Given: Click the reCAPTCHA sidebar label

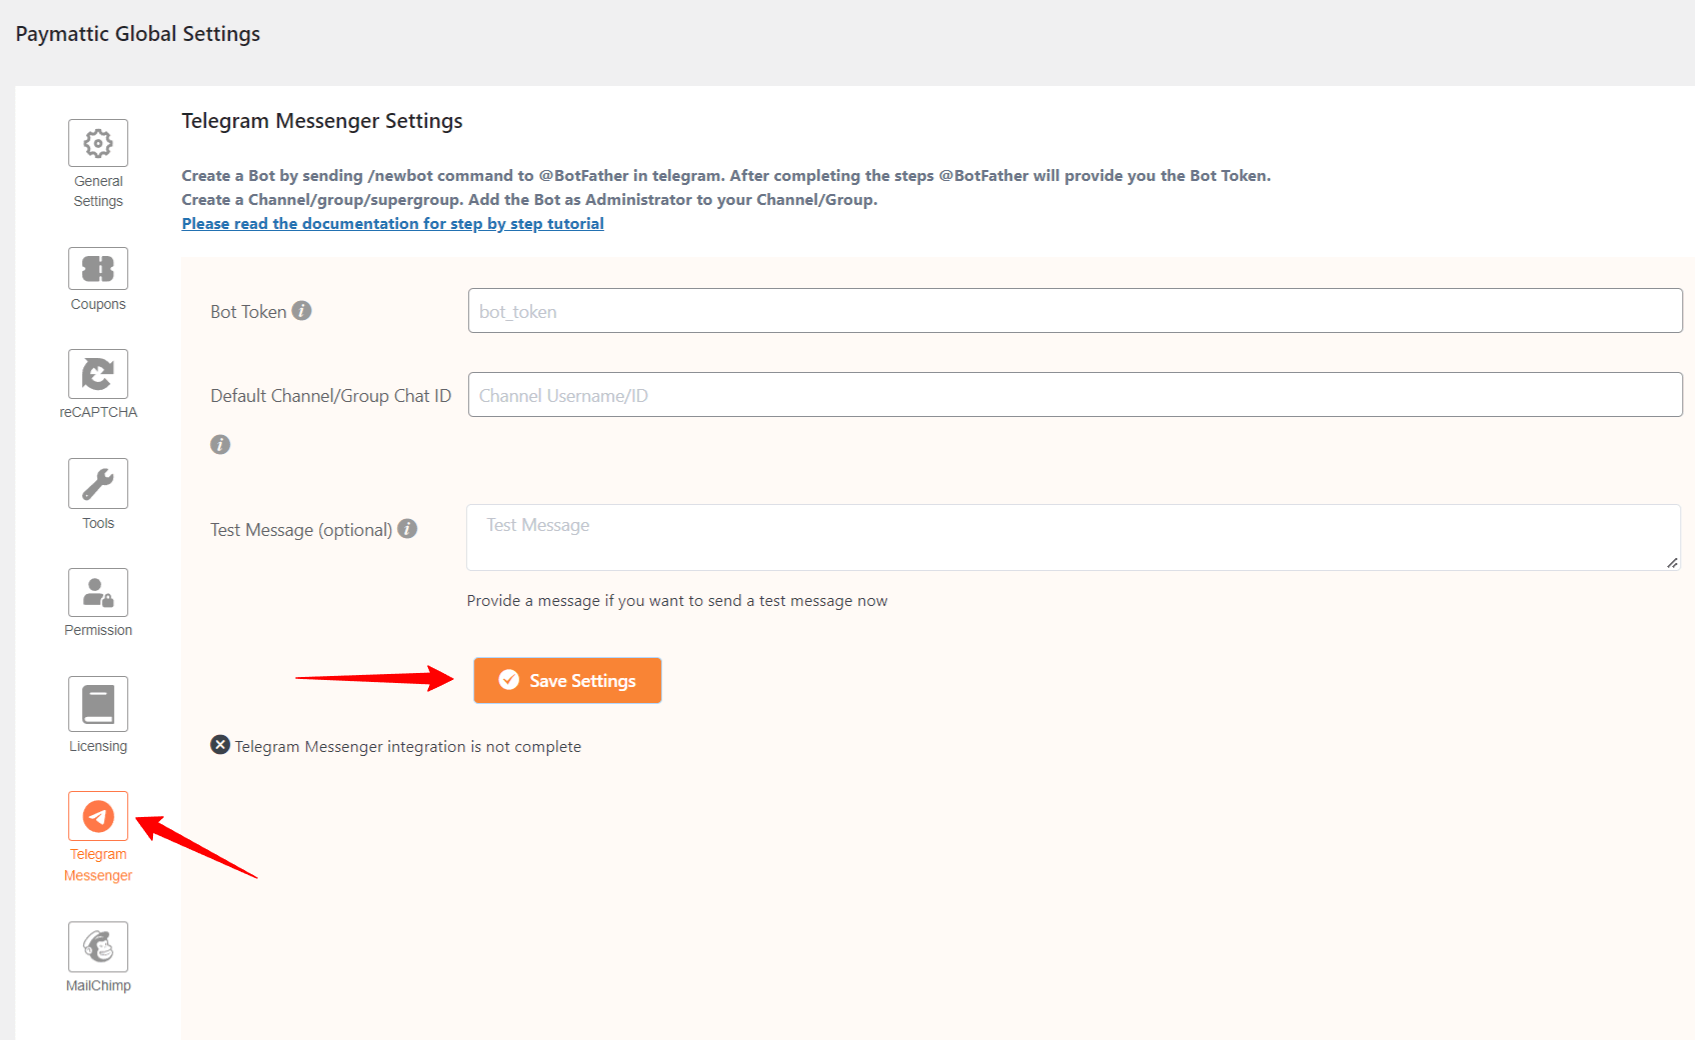Looking at the screenshot, I should pyautogui.click(x=98, y=412).
